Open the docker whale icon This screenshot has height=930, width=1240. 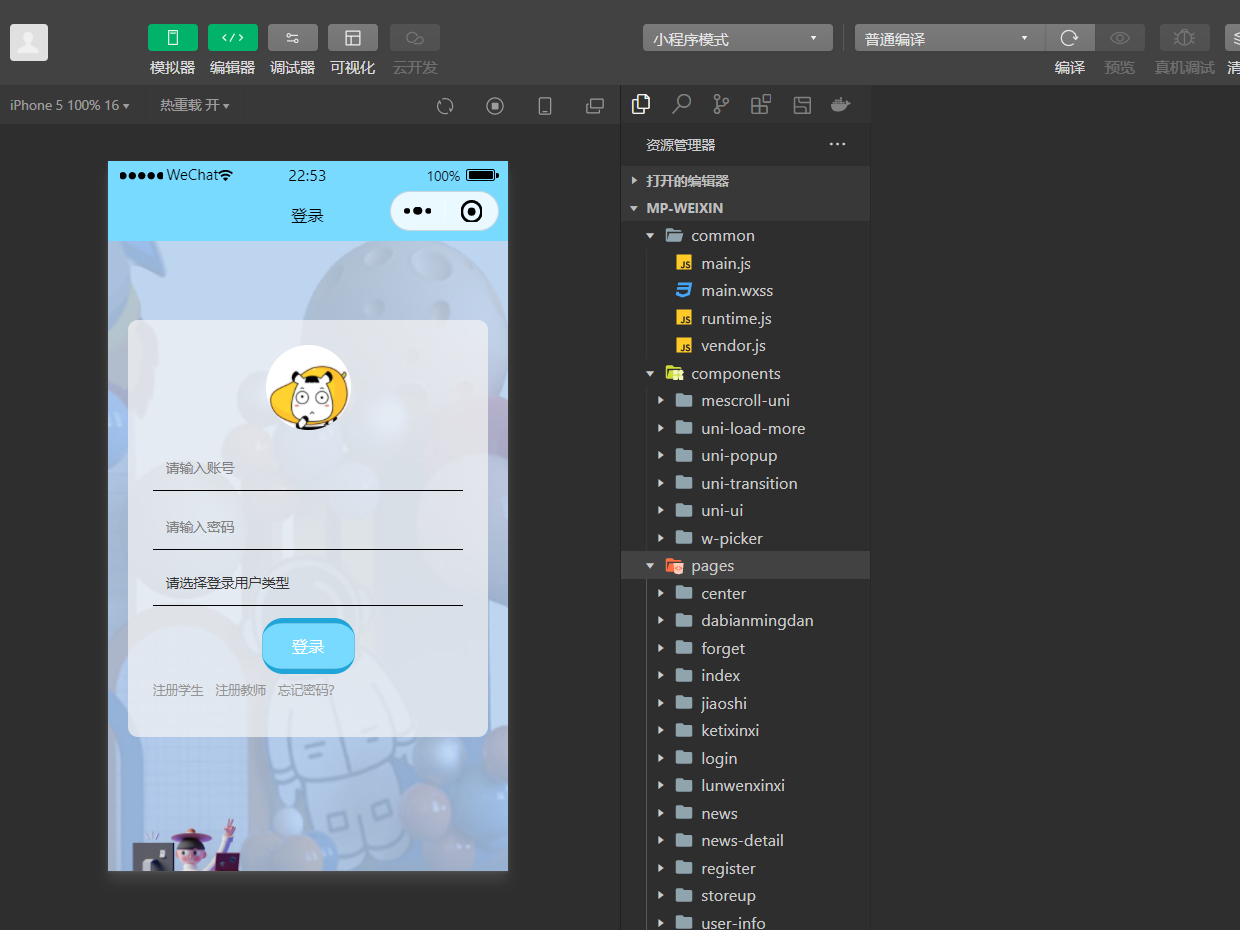click(x=841, y=104)
